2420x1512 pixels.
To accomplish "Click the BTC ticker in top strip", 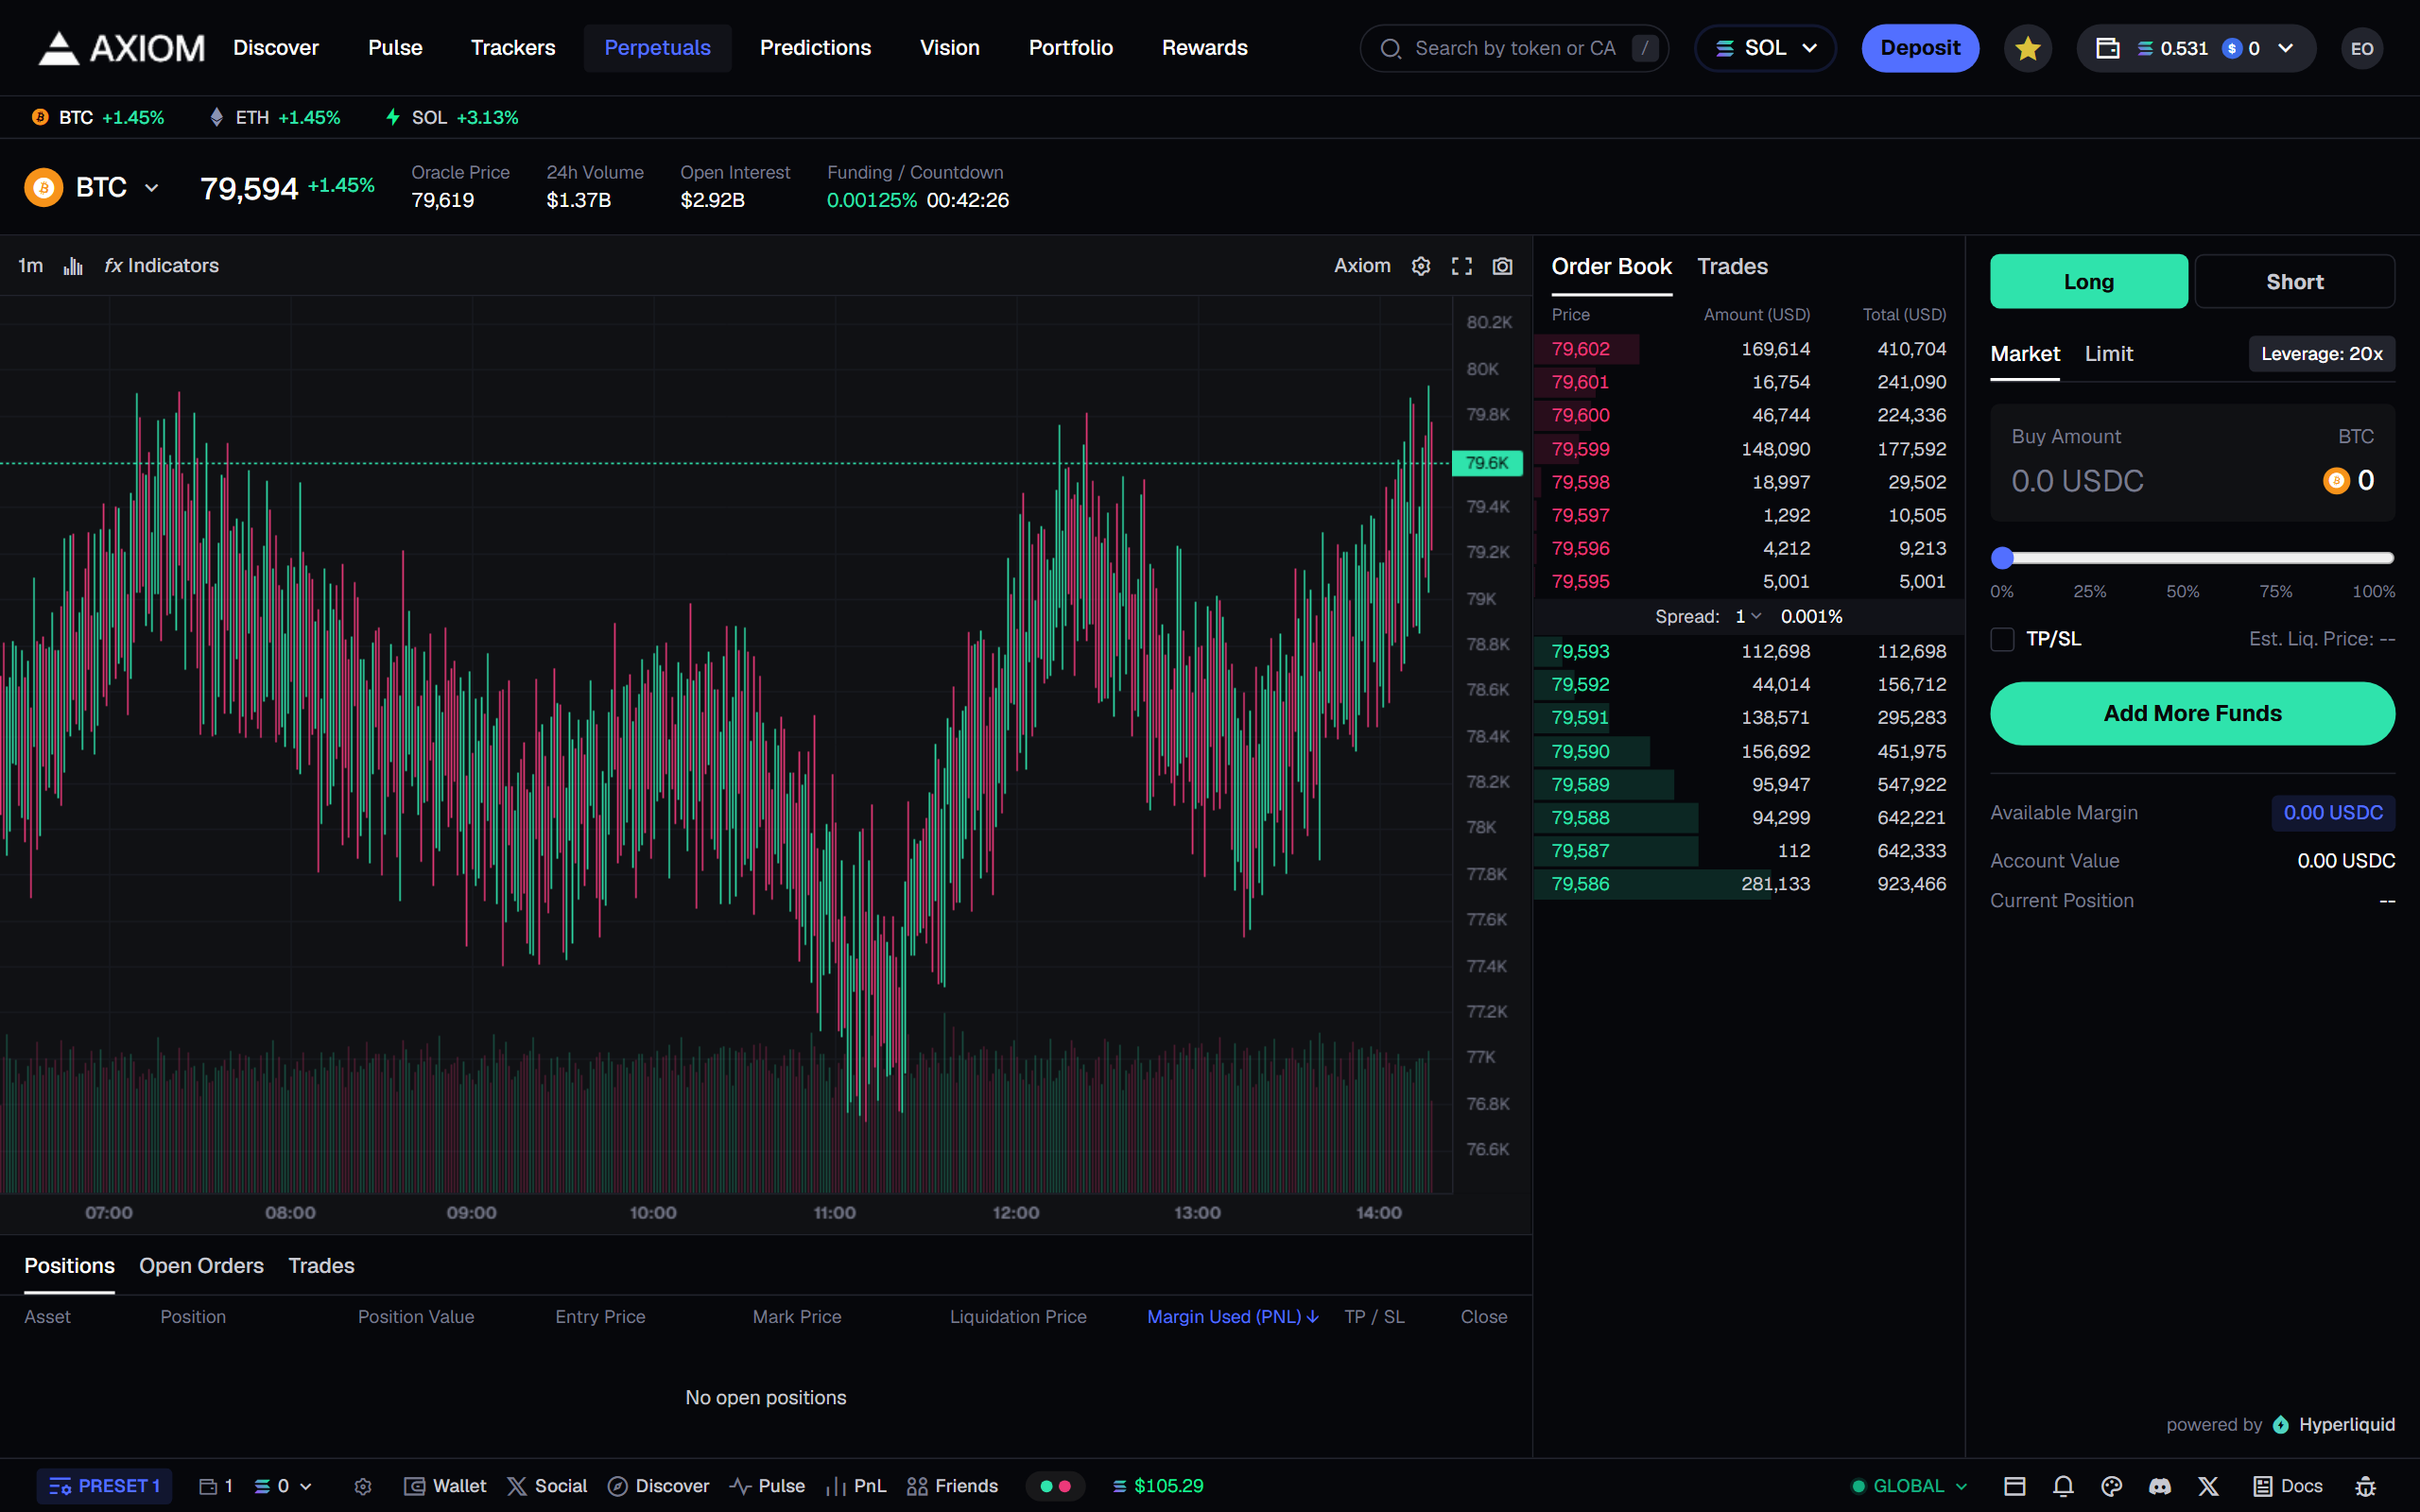I will point(98,117).
